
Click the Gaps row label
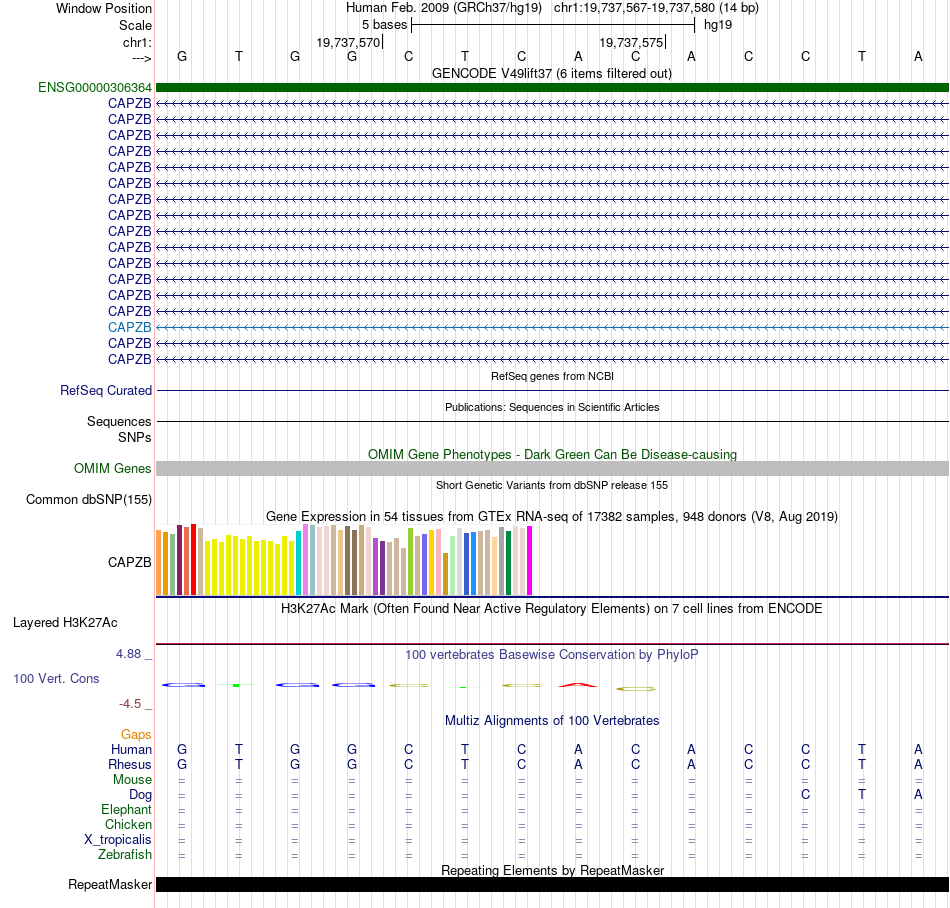(x=136, y=735)
